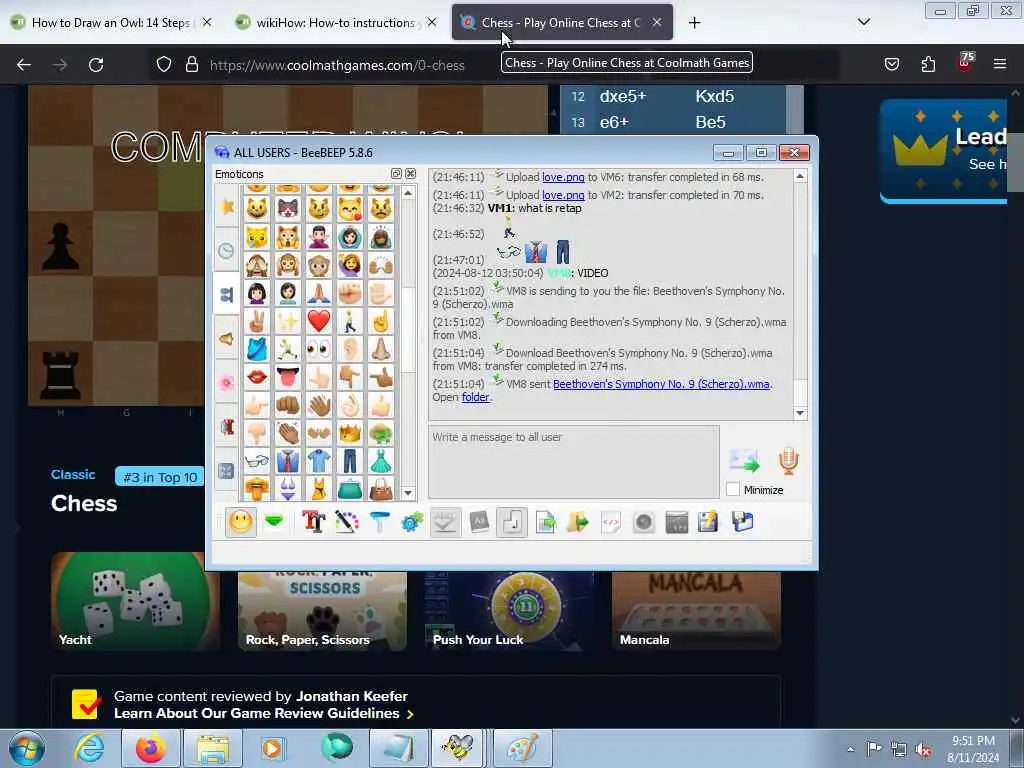Insert the praying hands emoticon
Viewport: 1024px width, 768px height.
pos(319,293)
